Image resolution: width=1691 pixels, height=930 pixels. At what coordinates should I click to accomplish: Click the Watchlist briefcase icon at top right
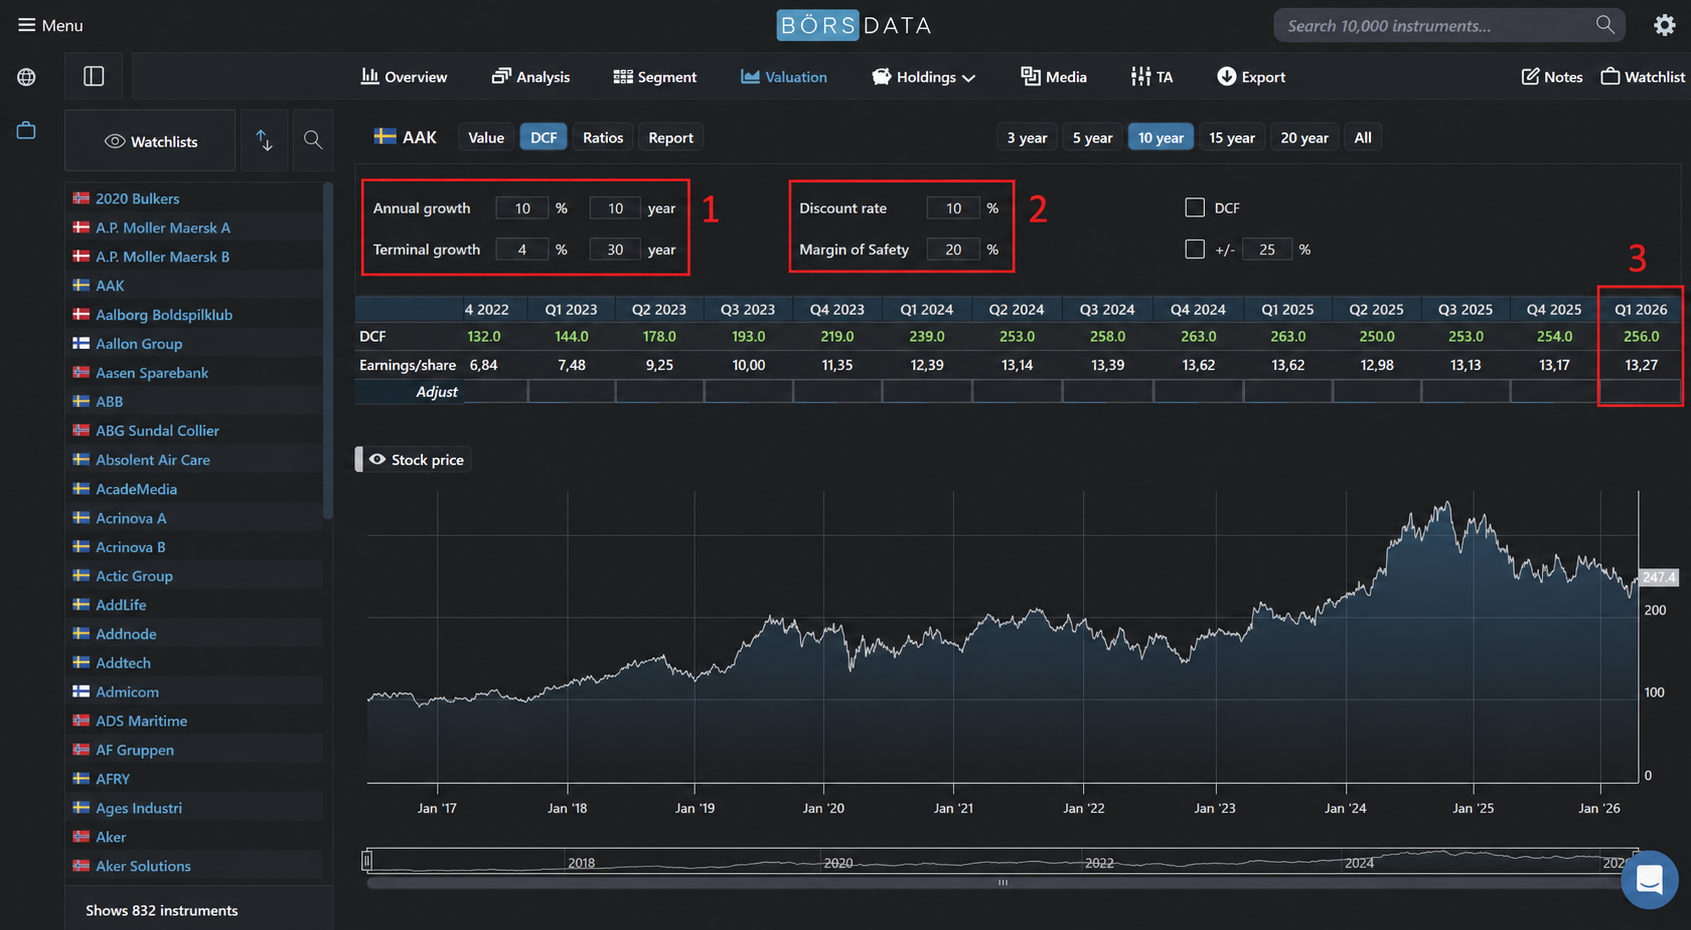coord(1610,76)
